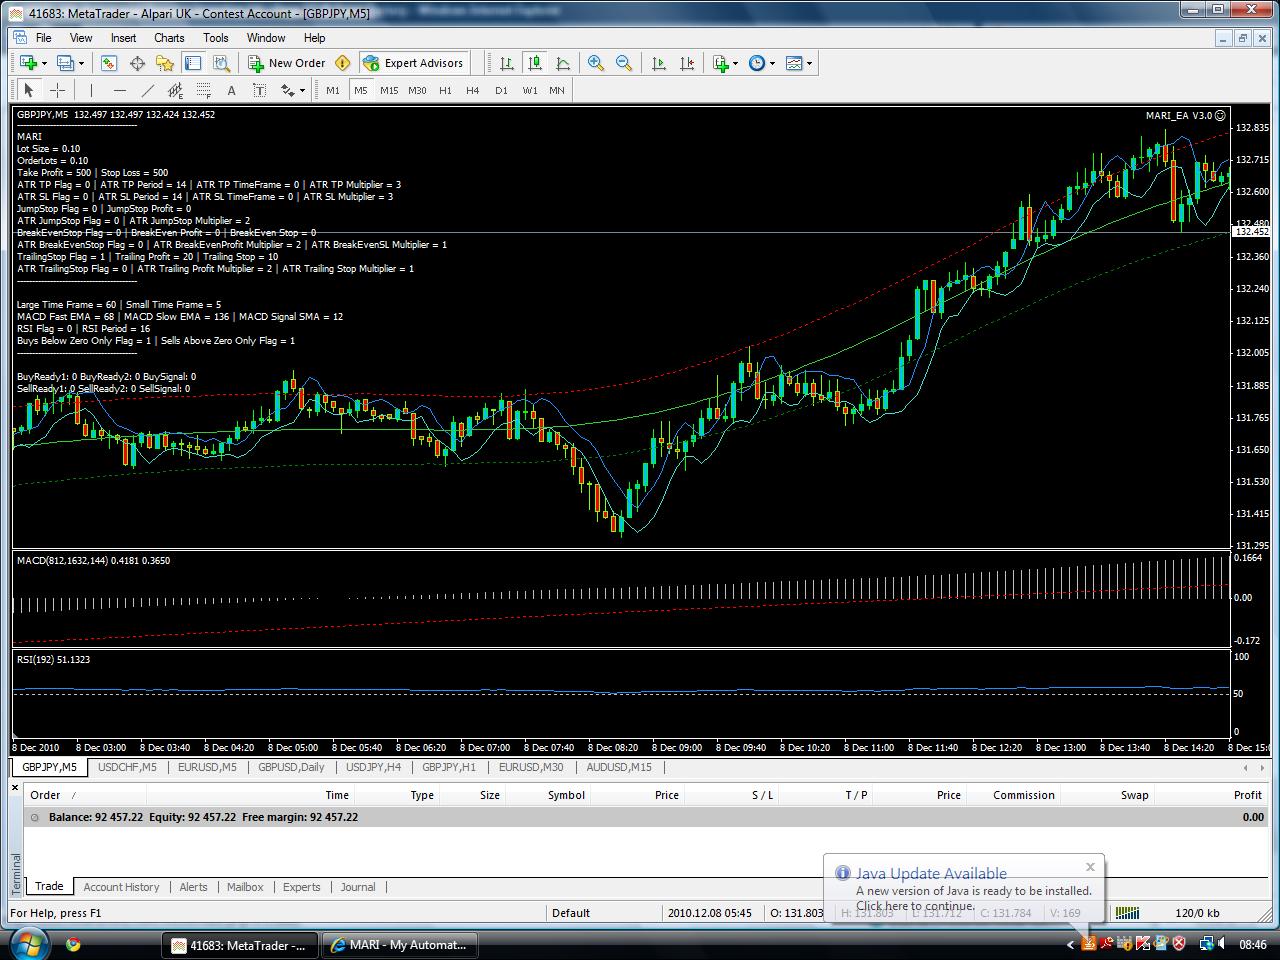Switch chart to Line Chart mode

click(x=563, y=63)
